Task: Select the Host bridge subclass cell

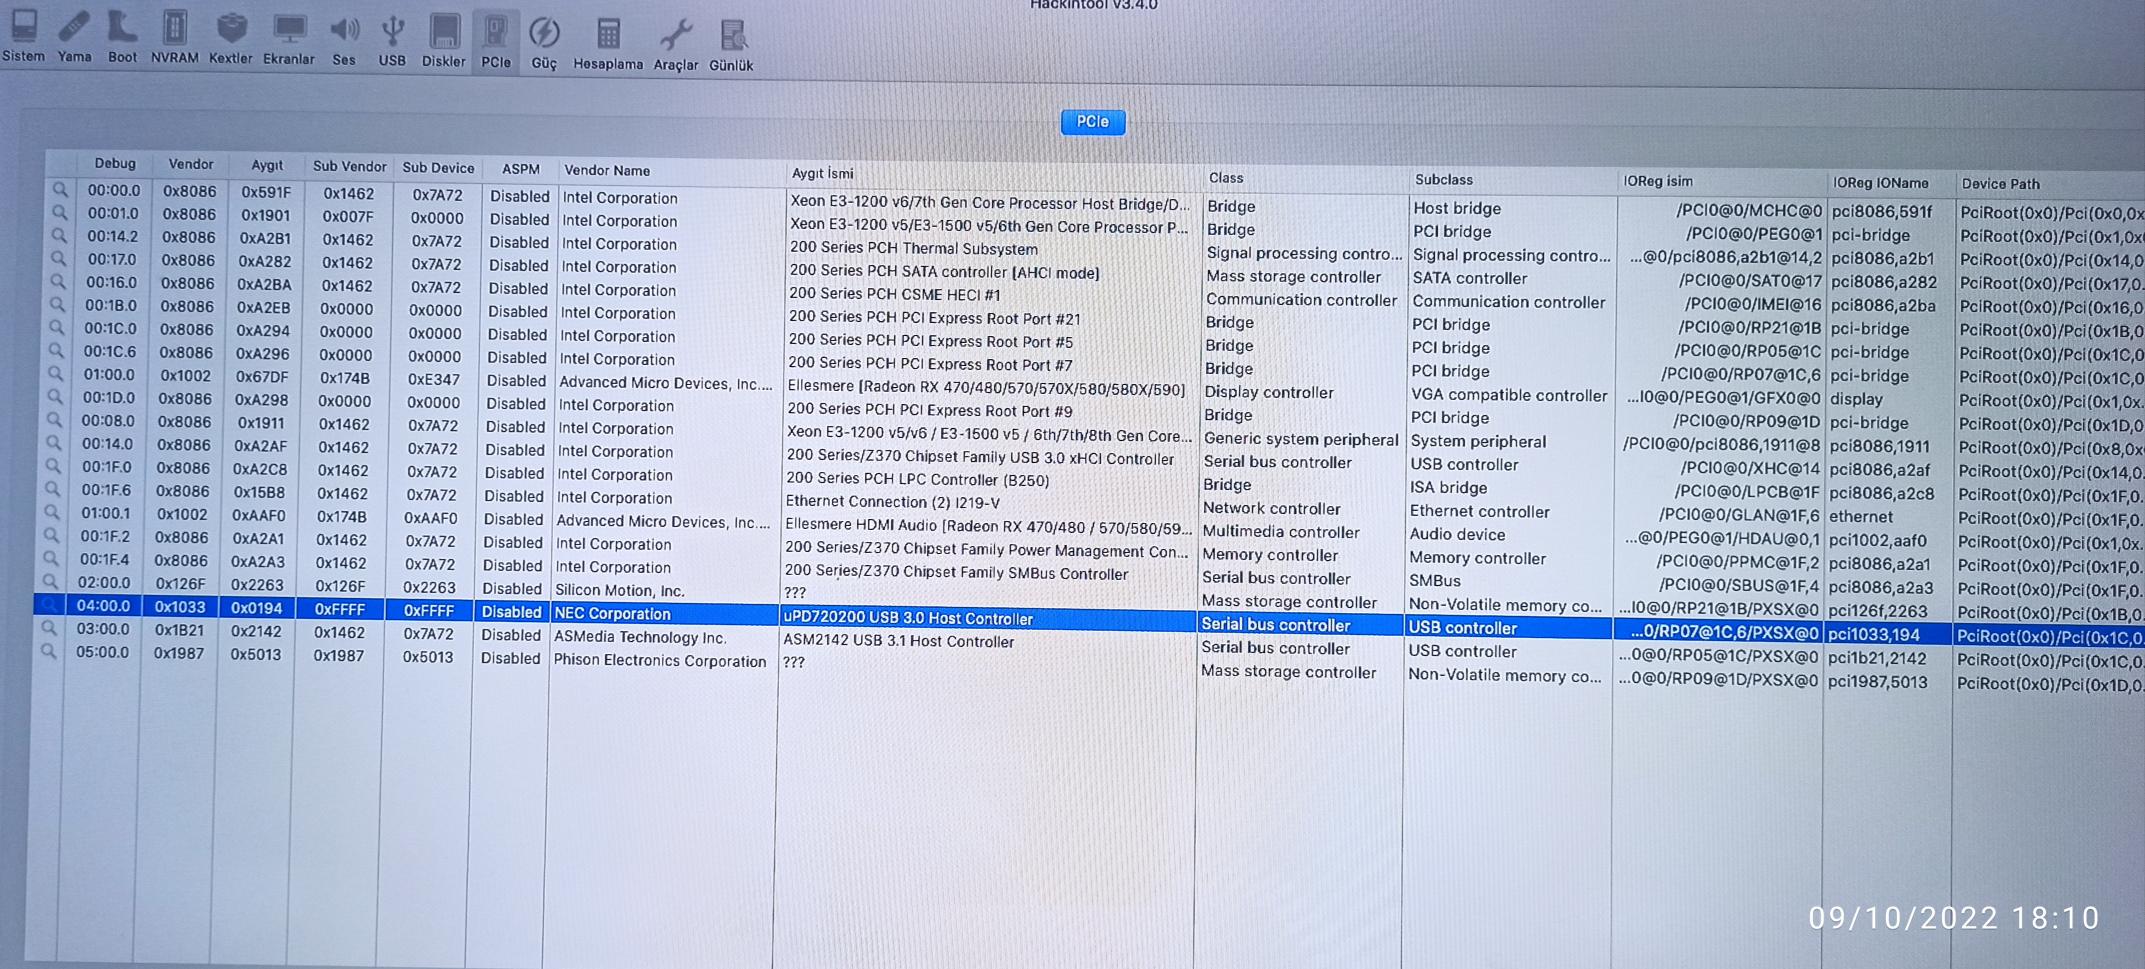Action: (1457, 208)
